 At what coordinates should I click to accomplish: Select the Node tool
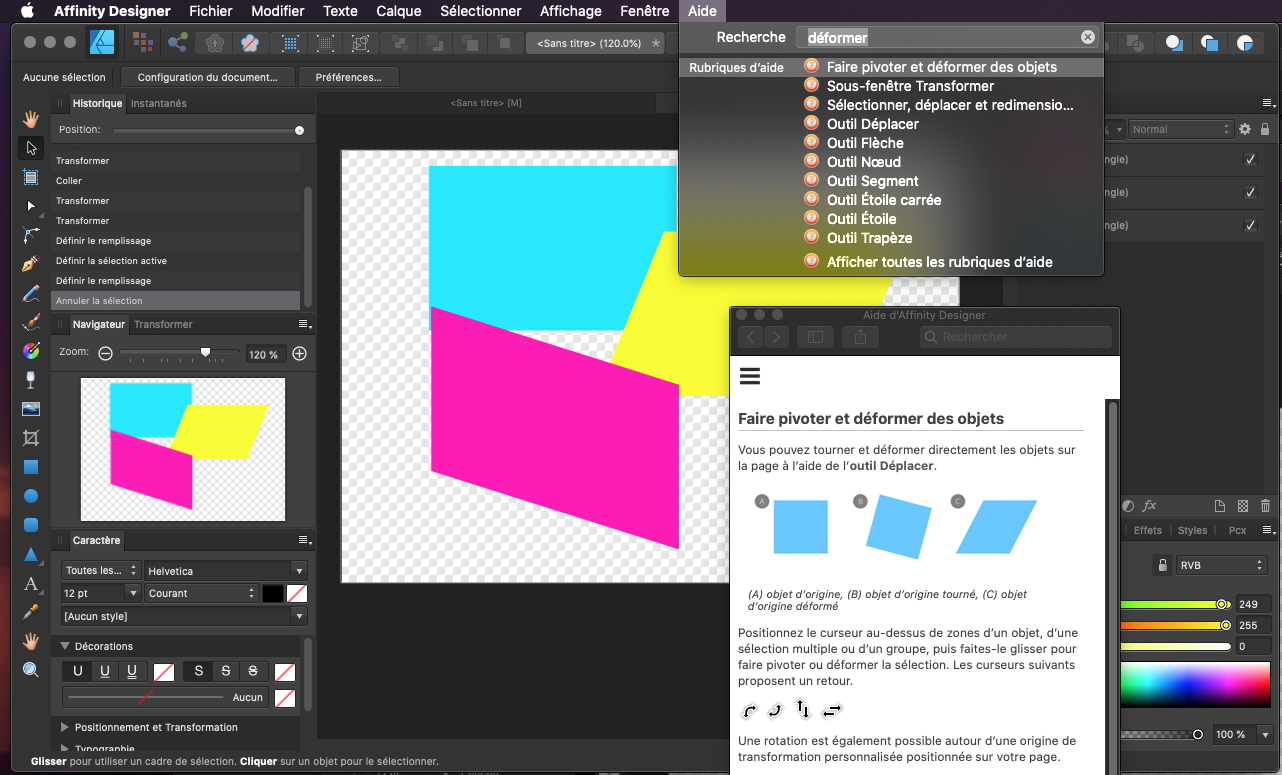pyautogui.click(x=31, y=206)
